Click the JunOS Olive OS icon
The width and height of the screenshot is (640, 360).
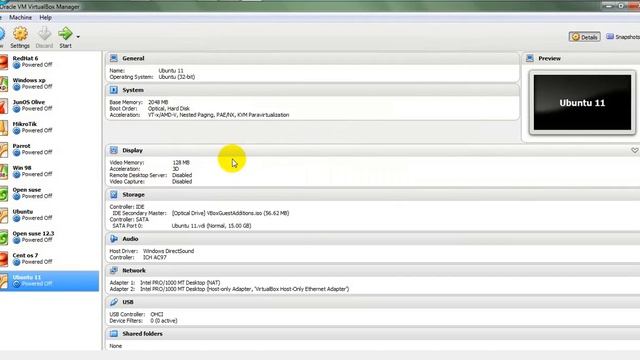coord(4,106)
